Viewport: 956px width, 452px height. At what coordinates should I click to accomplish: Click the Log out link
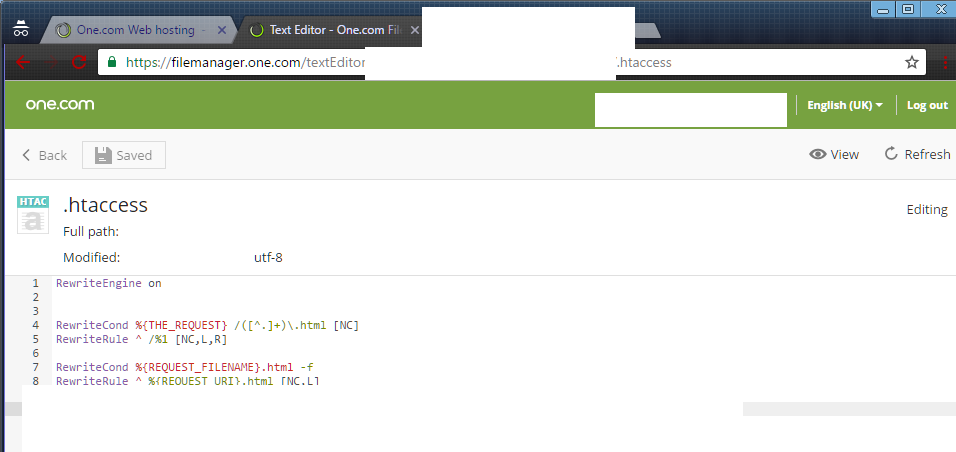(927, 105)
